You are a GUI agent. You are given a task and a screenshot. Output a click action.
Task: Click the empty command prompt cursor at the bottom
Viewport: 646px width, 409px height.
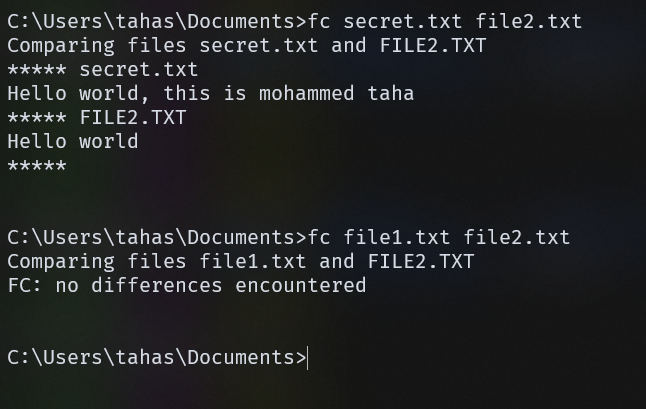308,357
